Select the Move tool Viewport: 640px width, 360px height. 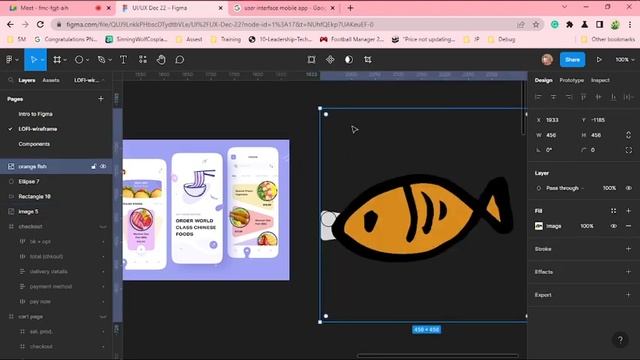tap(33, 60)
